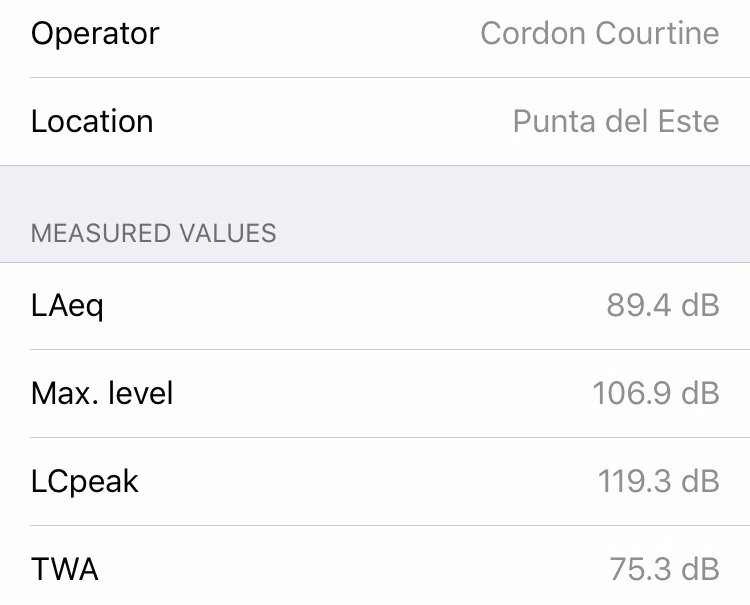
Task: Click the word Este in location name
Action: (x=688, y=122)
